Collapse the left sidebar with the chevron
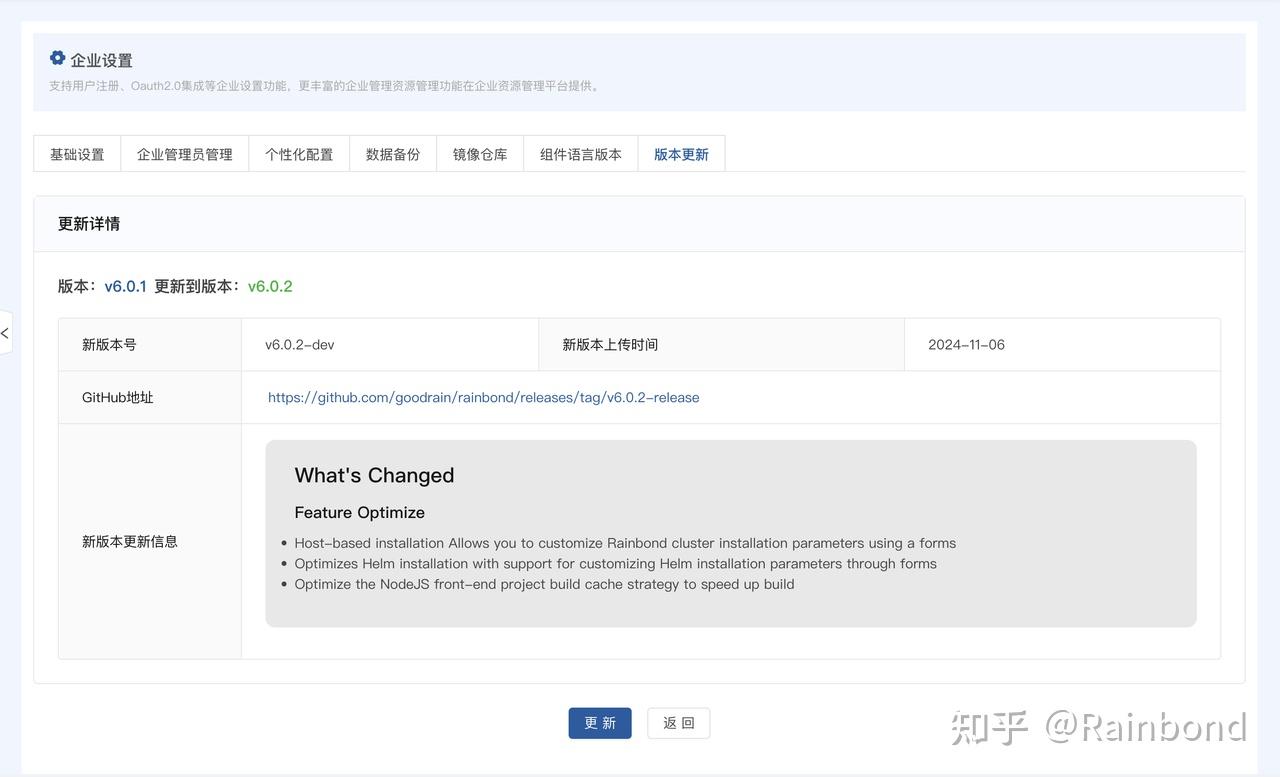 pyautogui.click(x=6, y=333)
